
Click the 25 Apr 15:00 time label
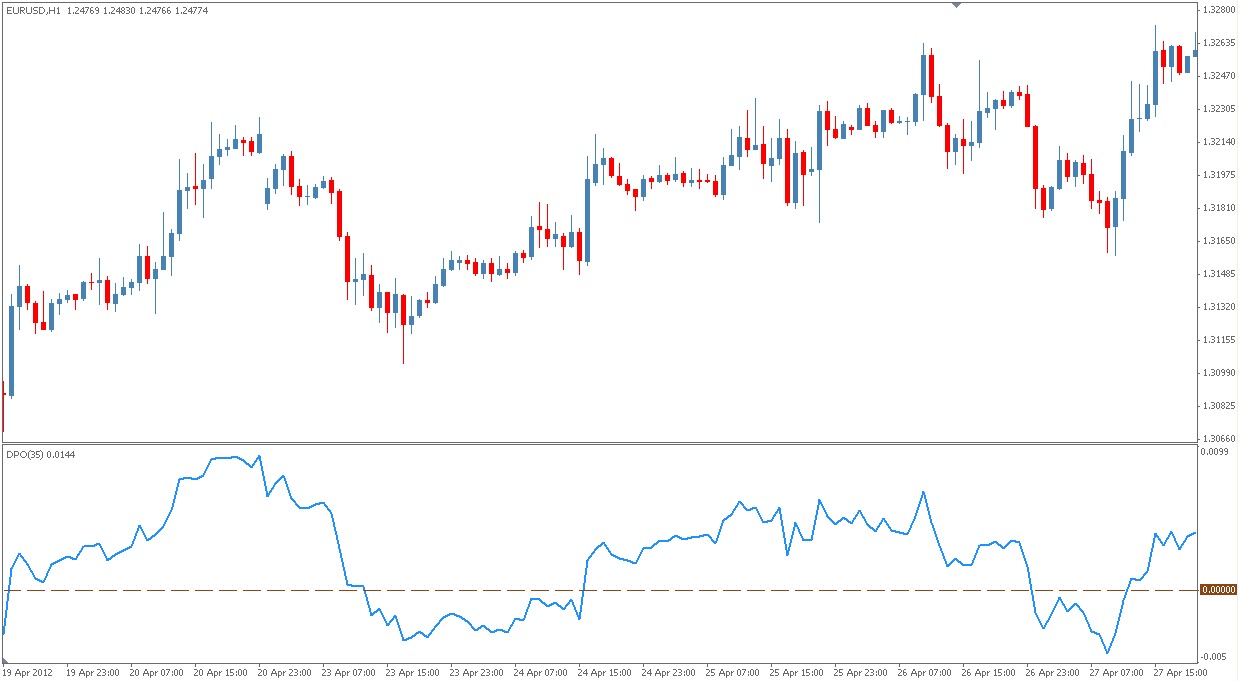pos(796,673)
